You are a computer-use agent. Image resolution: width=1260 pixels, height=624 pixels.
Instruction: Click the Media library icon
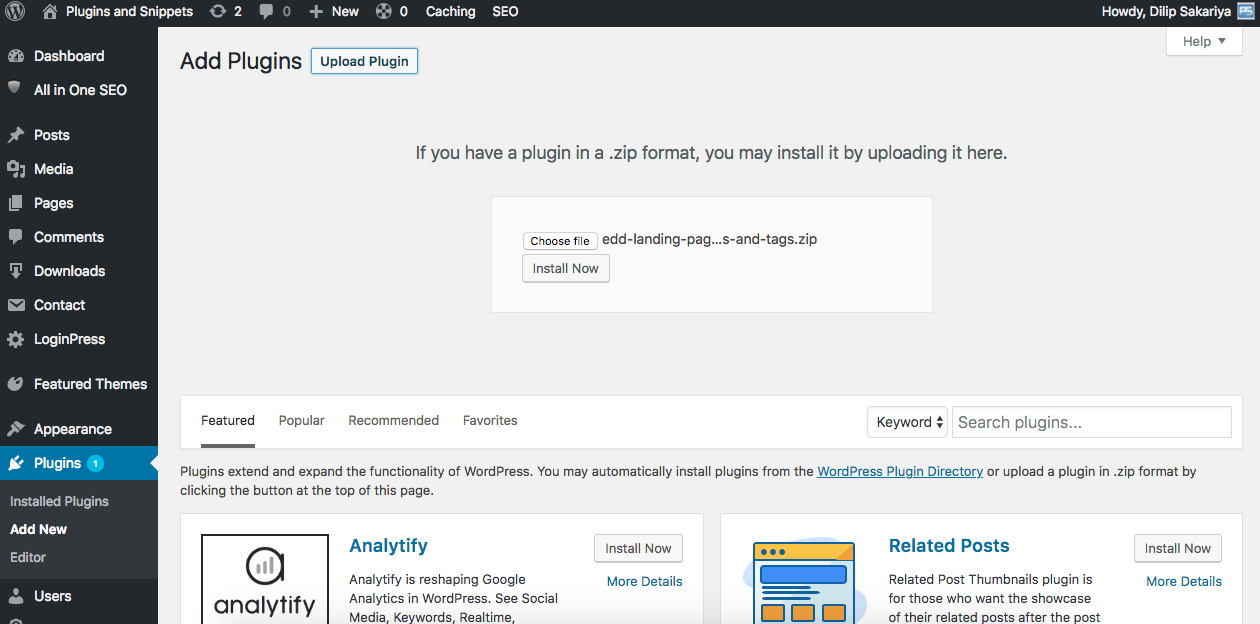pyautogui.click(x=15, y=169)
